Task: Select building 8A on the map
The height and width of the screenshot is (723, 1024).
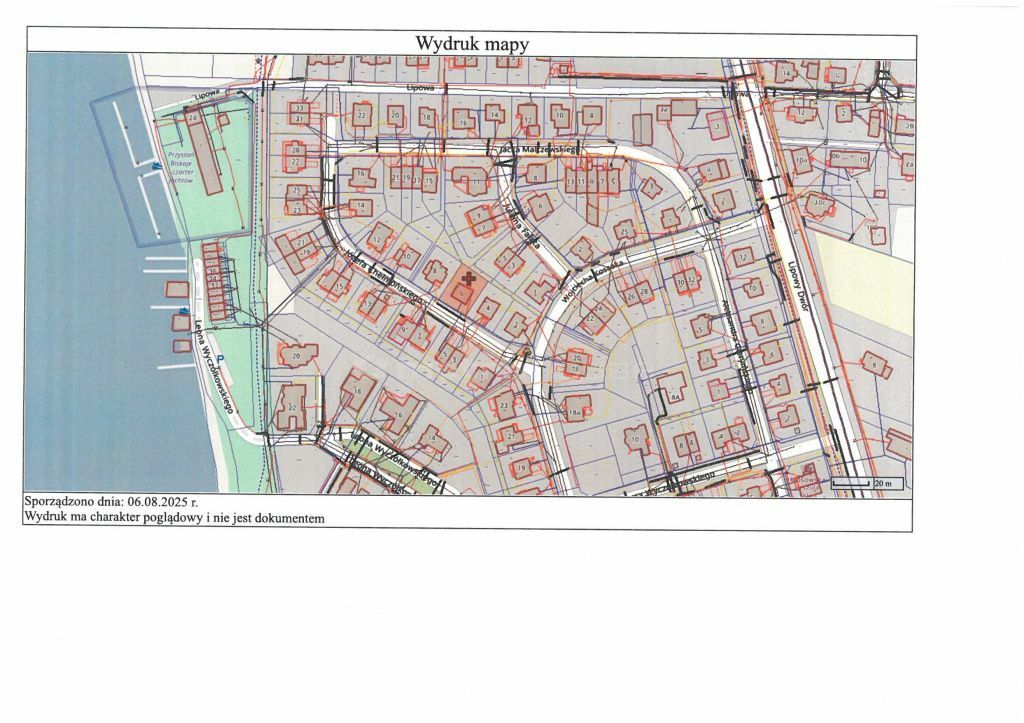Action: pos(674,397)
